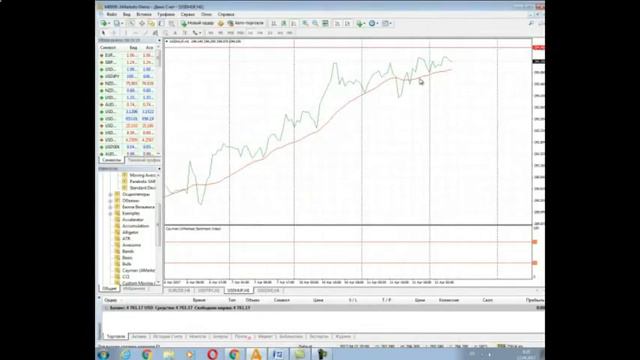Viewport: 640px width, 360px height.
Task: Open the Файл menu
Action: point(111,14)
